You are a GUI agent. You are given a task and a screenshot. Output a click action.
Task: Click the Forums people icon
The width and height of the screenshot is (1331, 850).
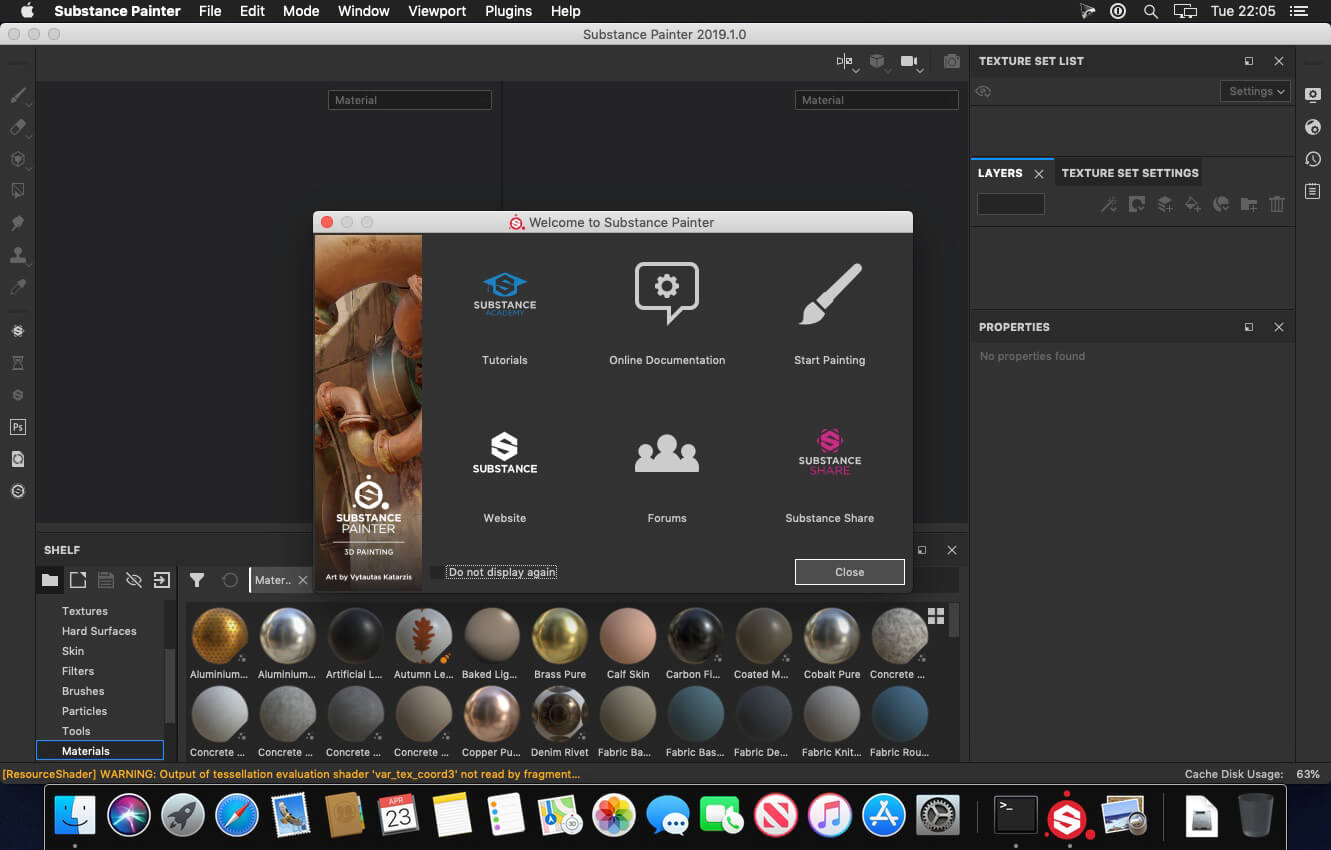[x=667, y=454]
